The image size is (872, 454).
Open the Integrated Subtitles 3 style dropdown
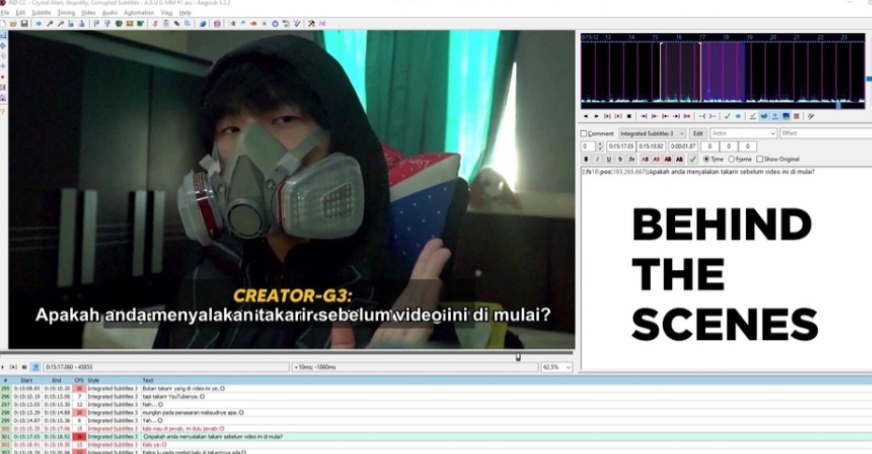[x=652, y=134]
